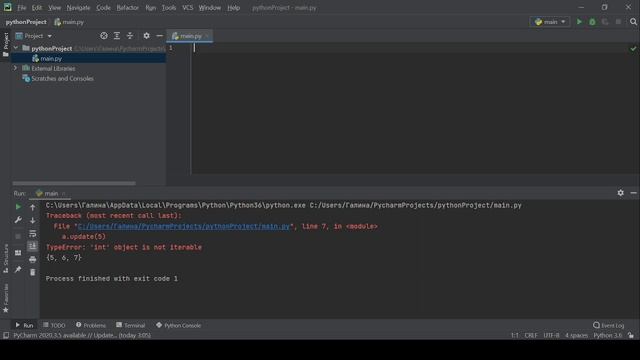Open the Tools menu
This screenshot has height=360, width=640.
[169, 8]
